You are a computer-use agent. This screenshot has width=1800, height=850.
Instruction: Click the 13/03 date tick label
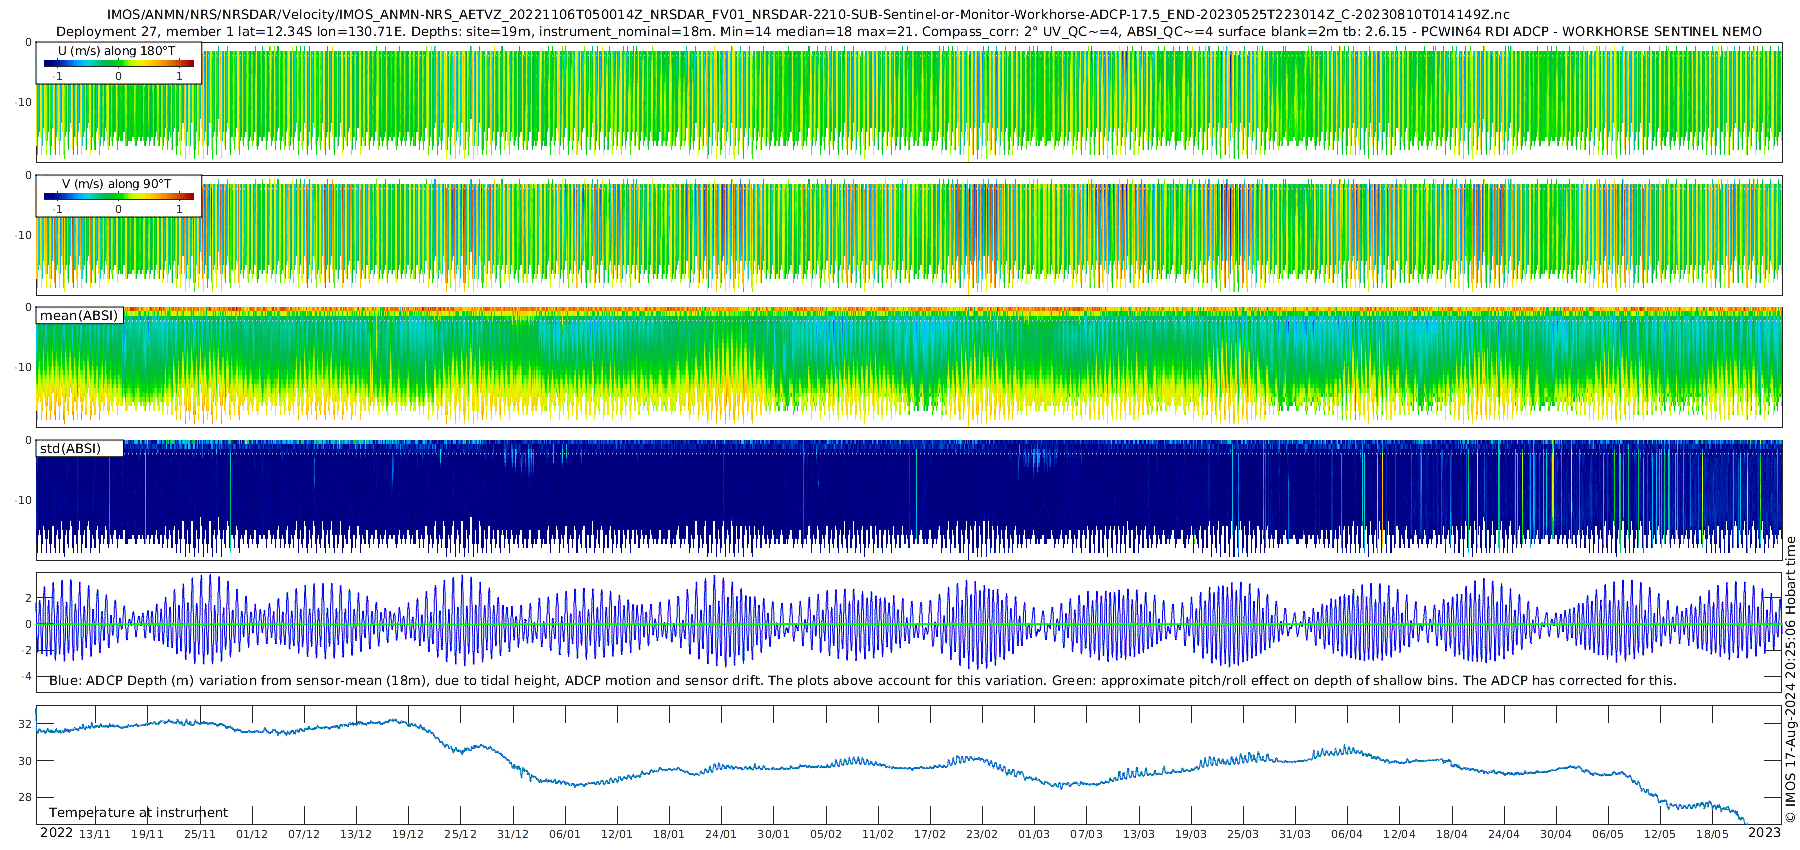(x=1139, y=834)
